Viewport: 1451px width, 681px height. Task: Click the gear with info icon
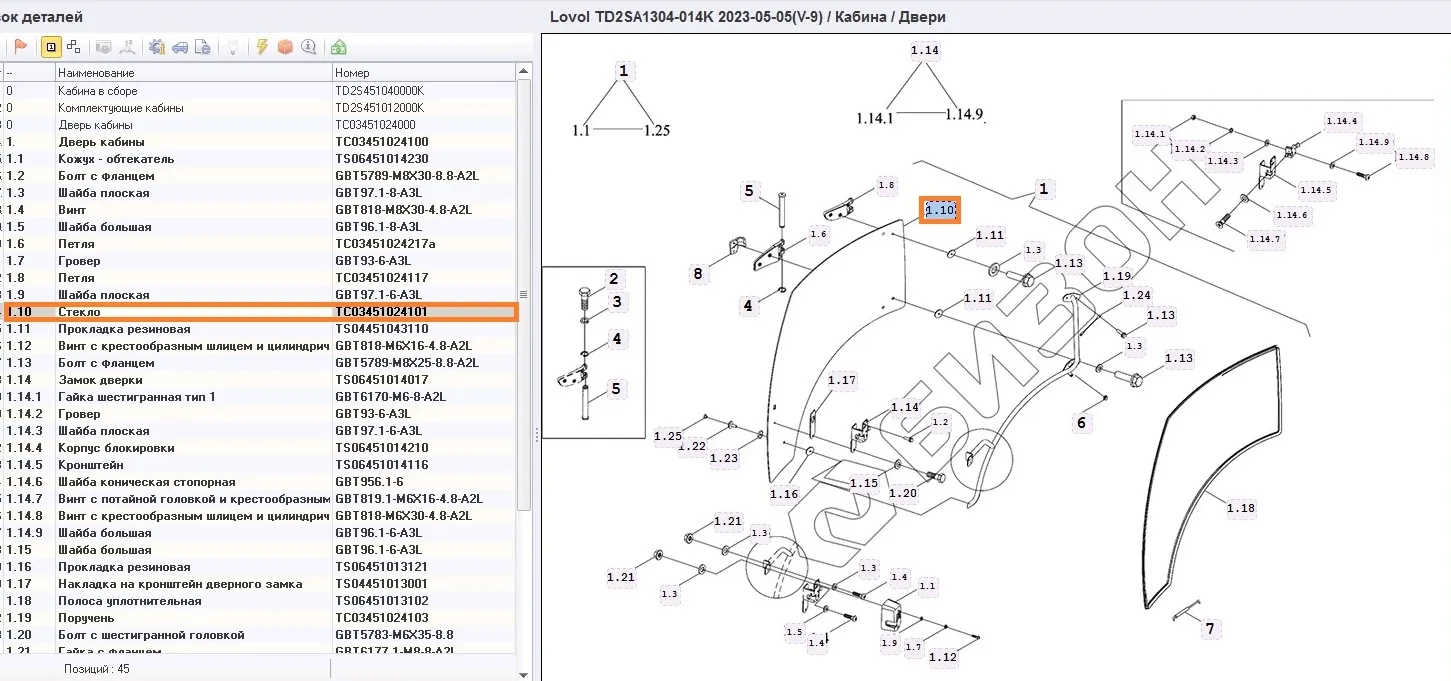tap(157, 47)
